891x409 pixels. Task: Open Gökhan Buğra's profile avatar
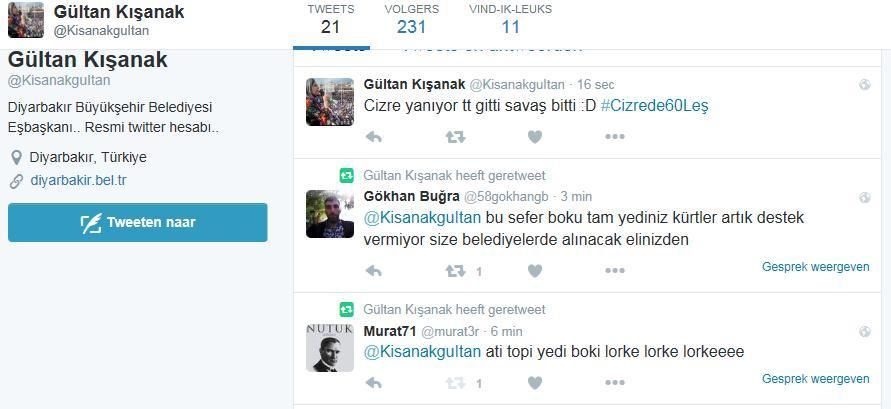[330, 214]
